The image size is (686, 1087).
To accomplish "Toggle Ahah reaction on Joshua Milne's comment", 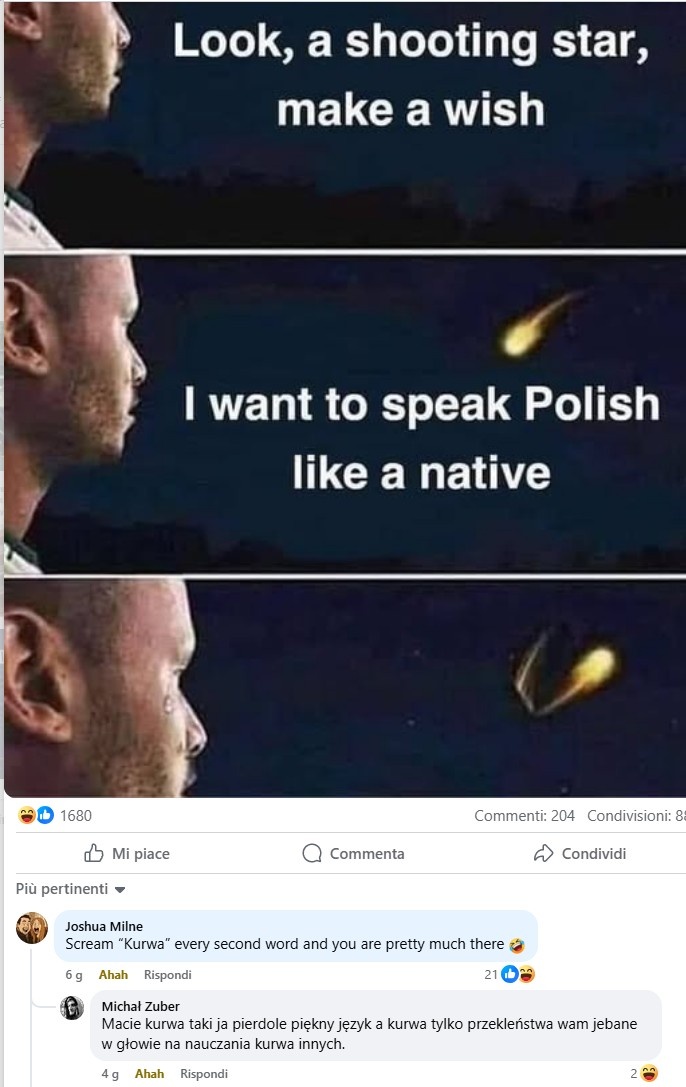I will (x=113, y=975).
